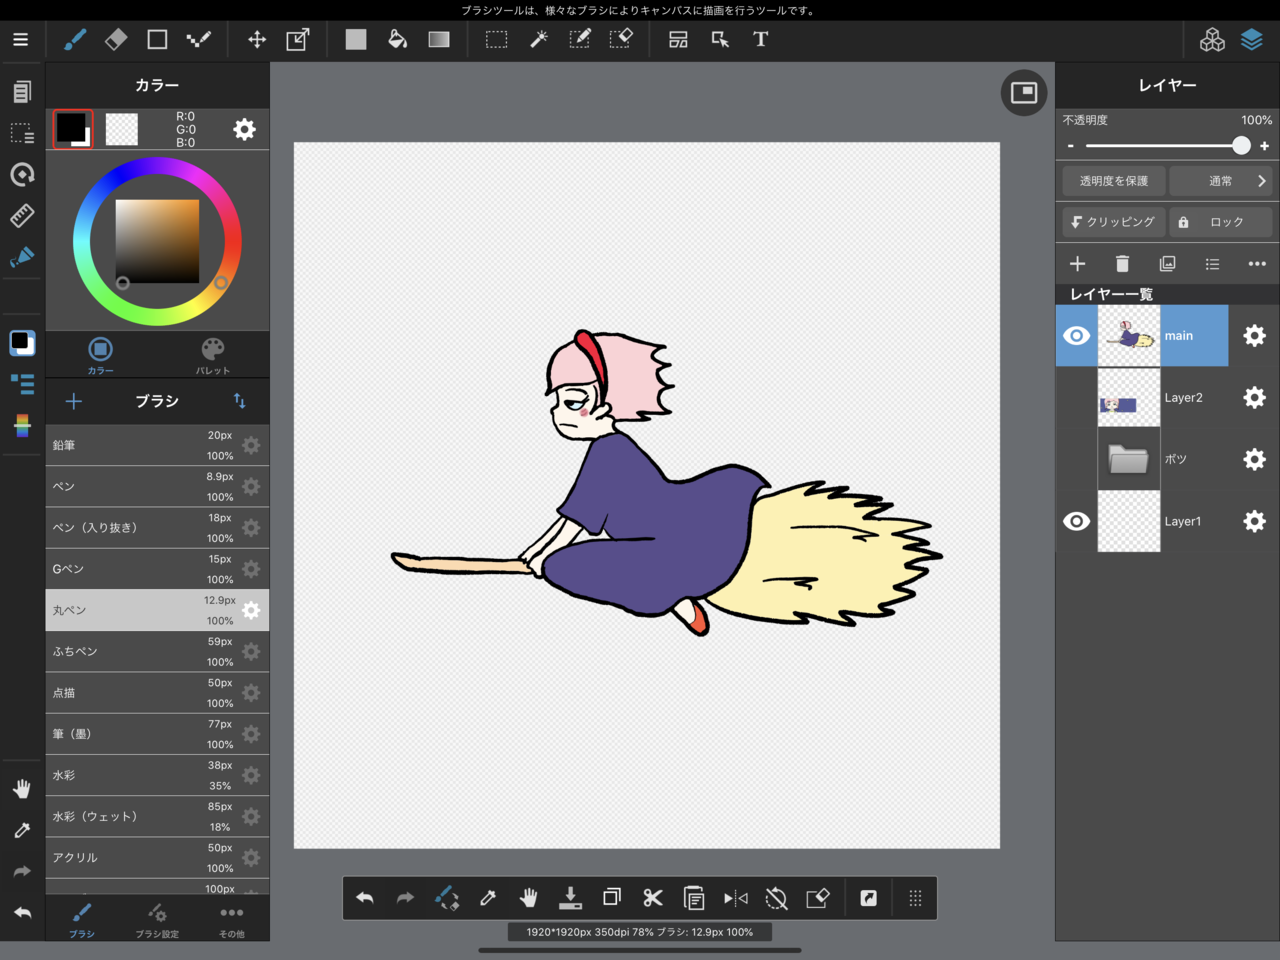Switch to ブラシ tab at bottom

point(82,919)
